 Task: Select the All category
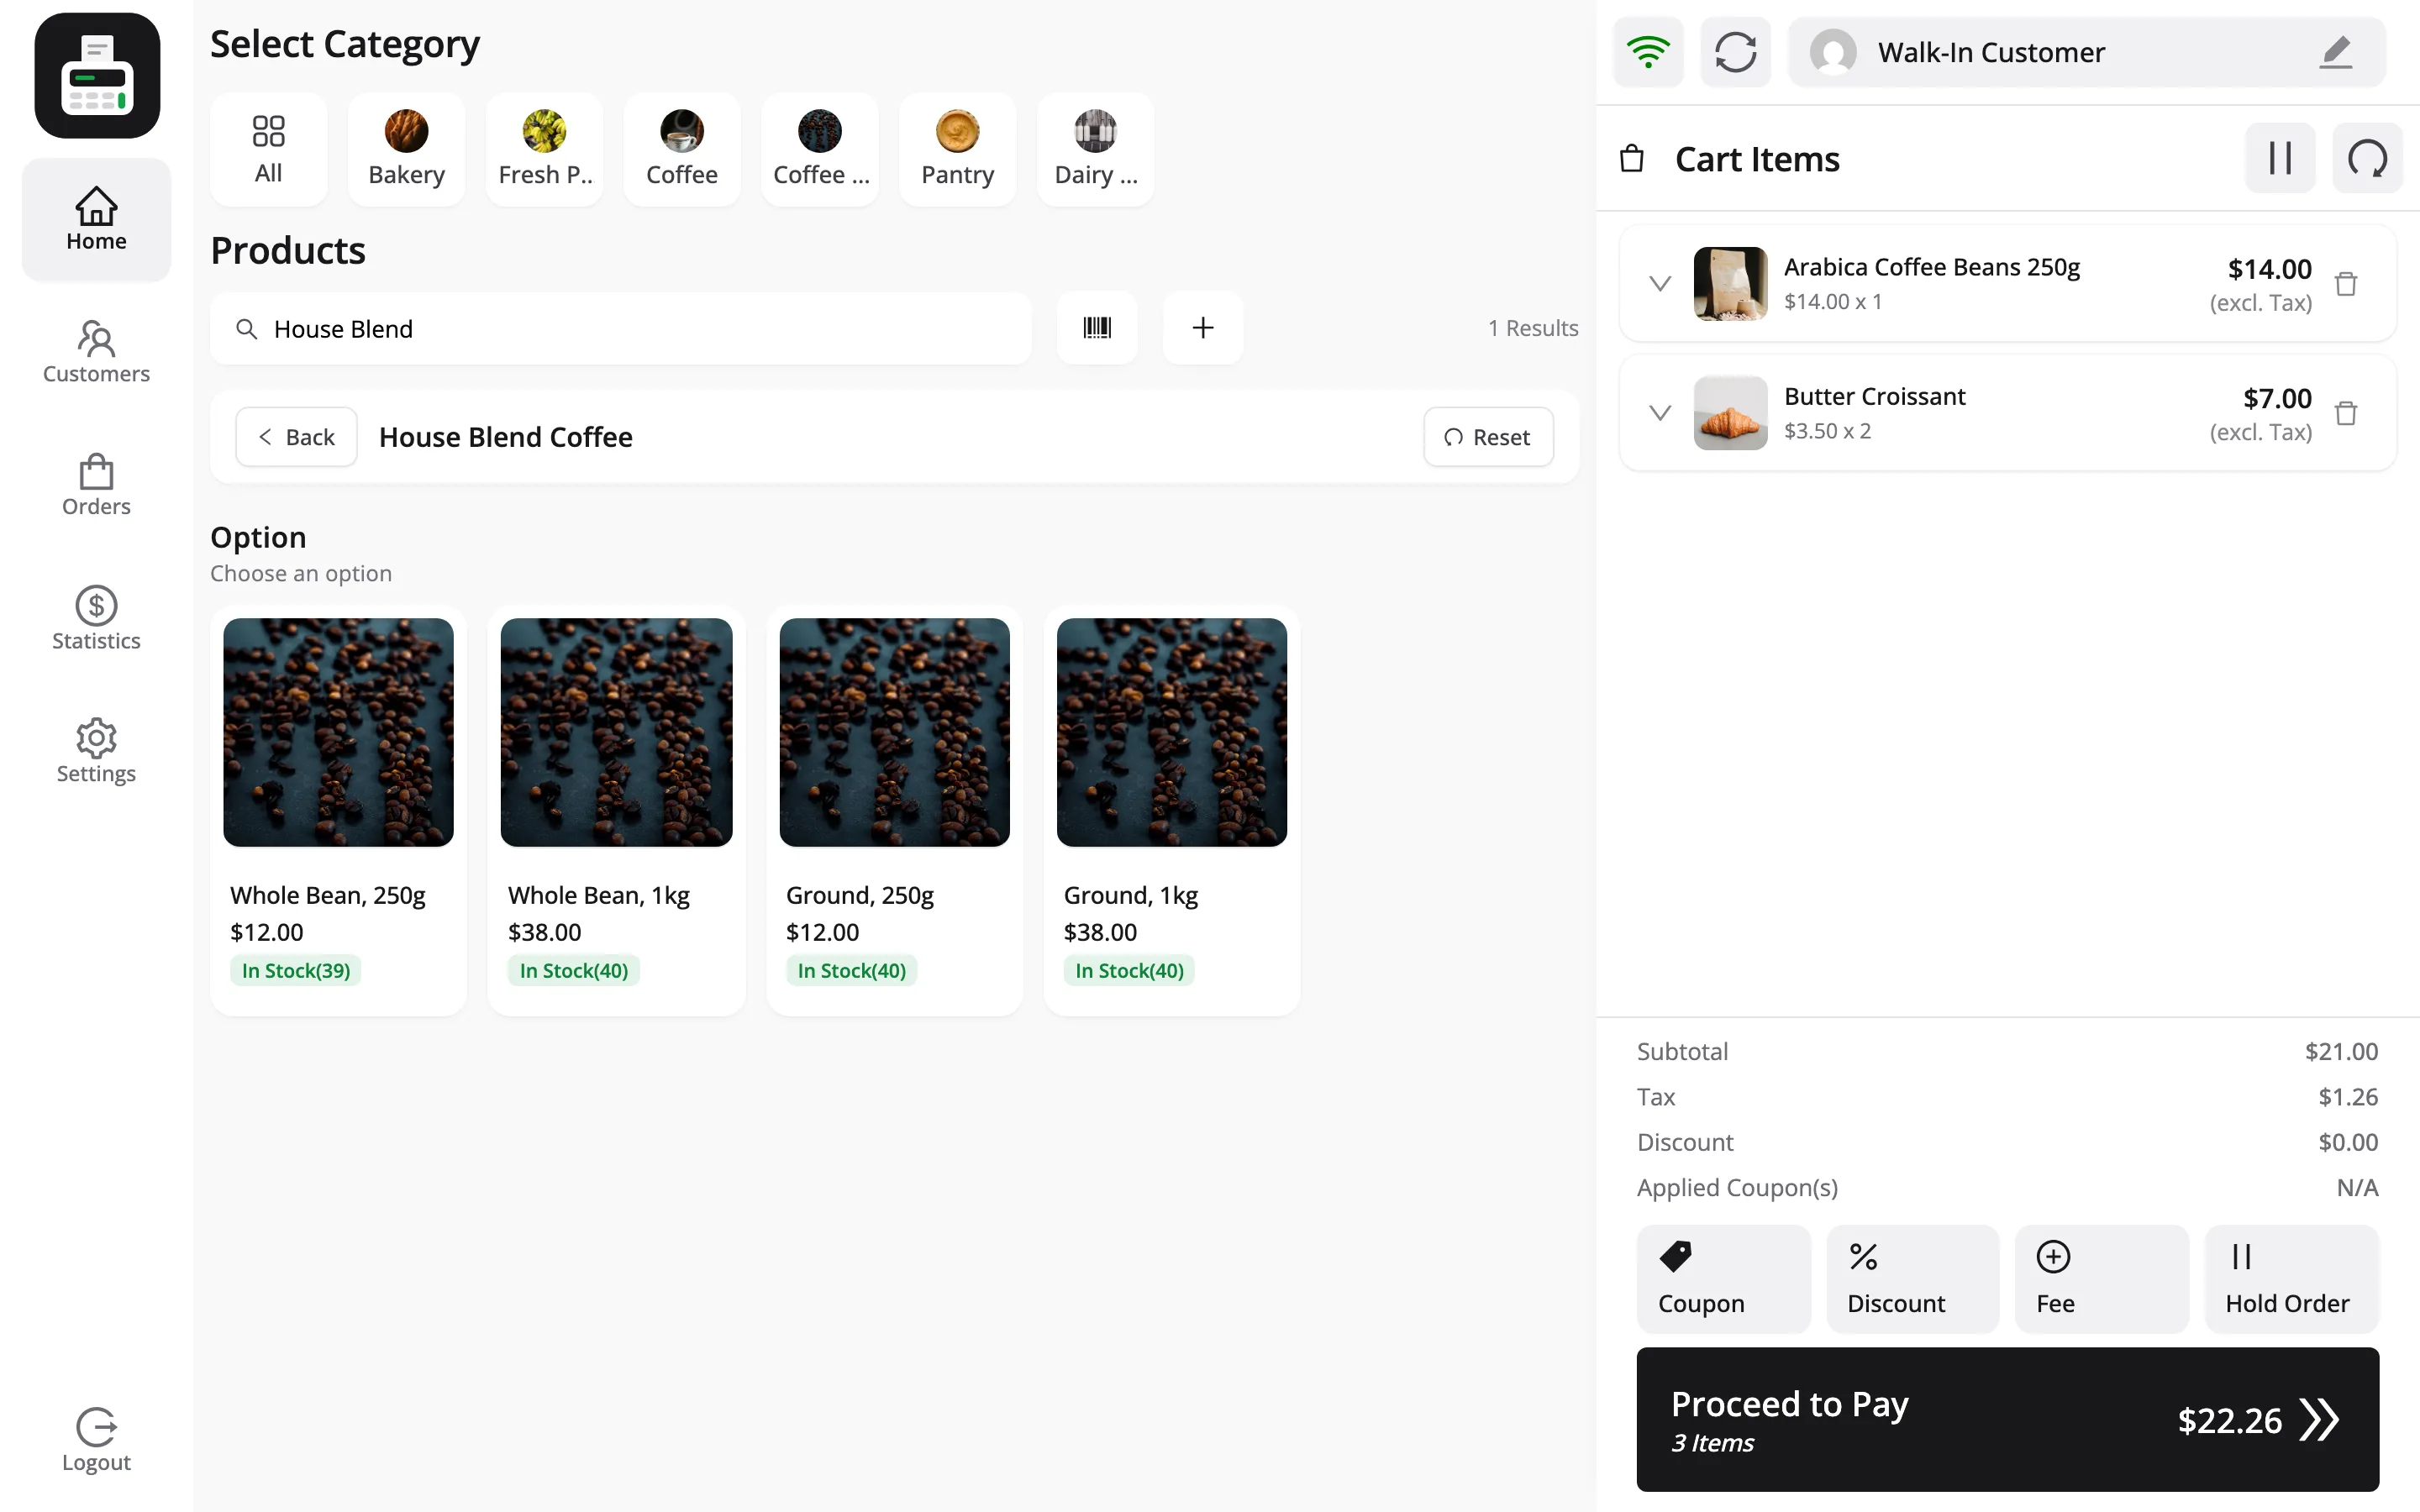pyautogui.click(x=268, y=150)
